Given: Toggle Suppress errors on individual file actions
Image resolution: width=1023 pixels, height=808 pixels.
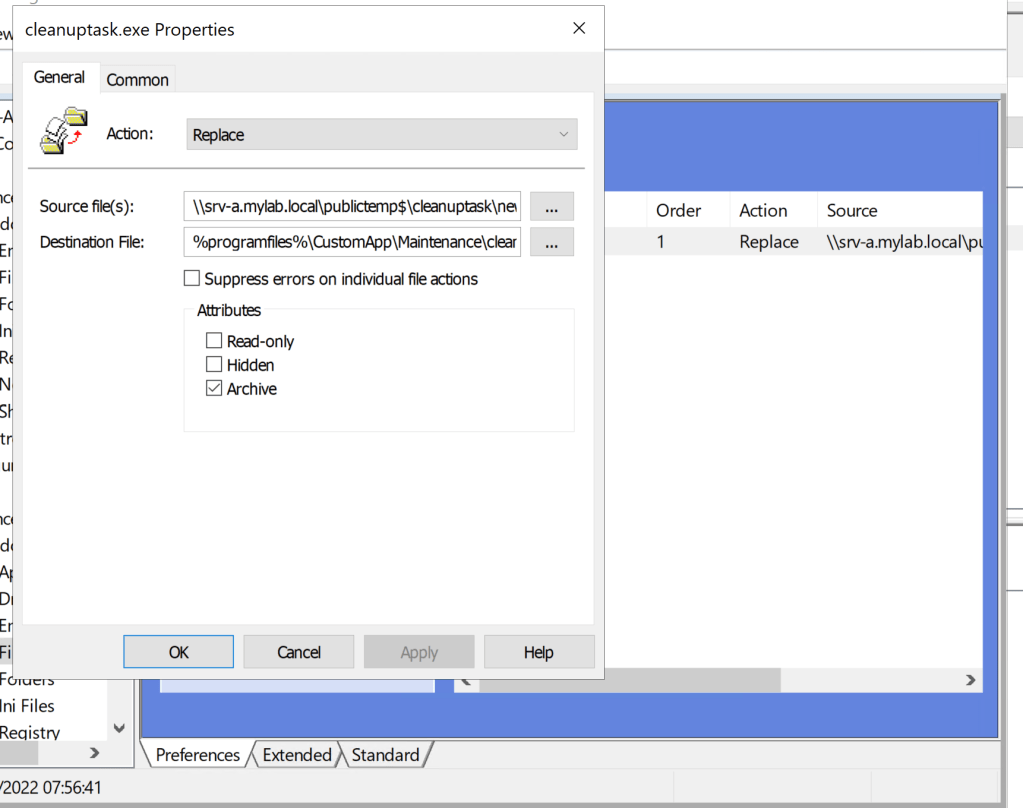Looking at the screenshot, I should click(193, 279).
